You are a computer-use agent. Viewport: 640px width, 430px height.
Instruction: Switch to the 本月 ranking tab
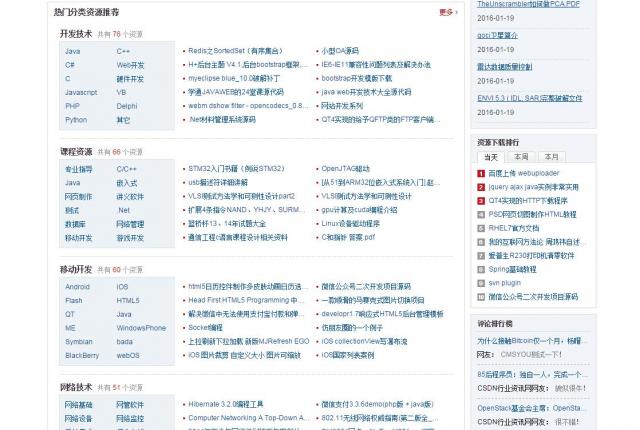coord(551,157)
